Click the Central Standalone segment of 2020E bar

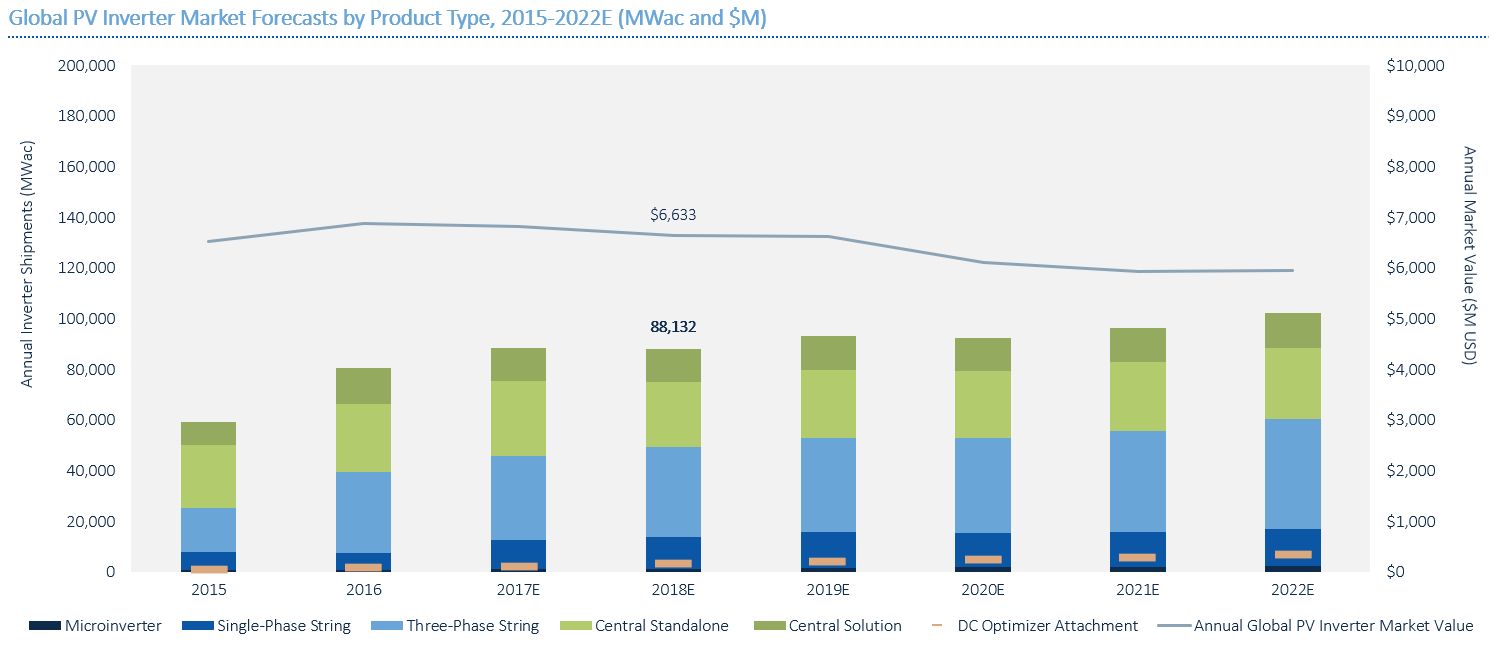(x=982, y=404)
